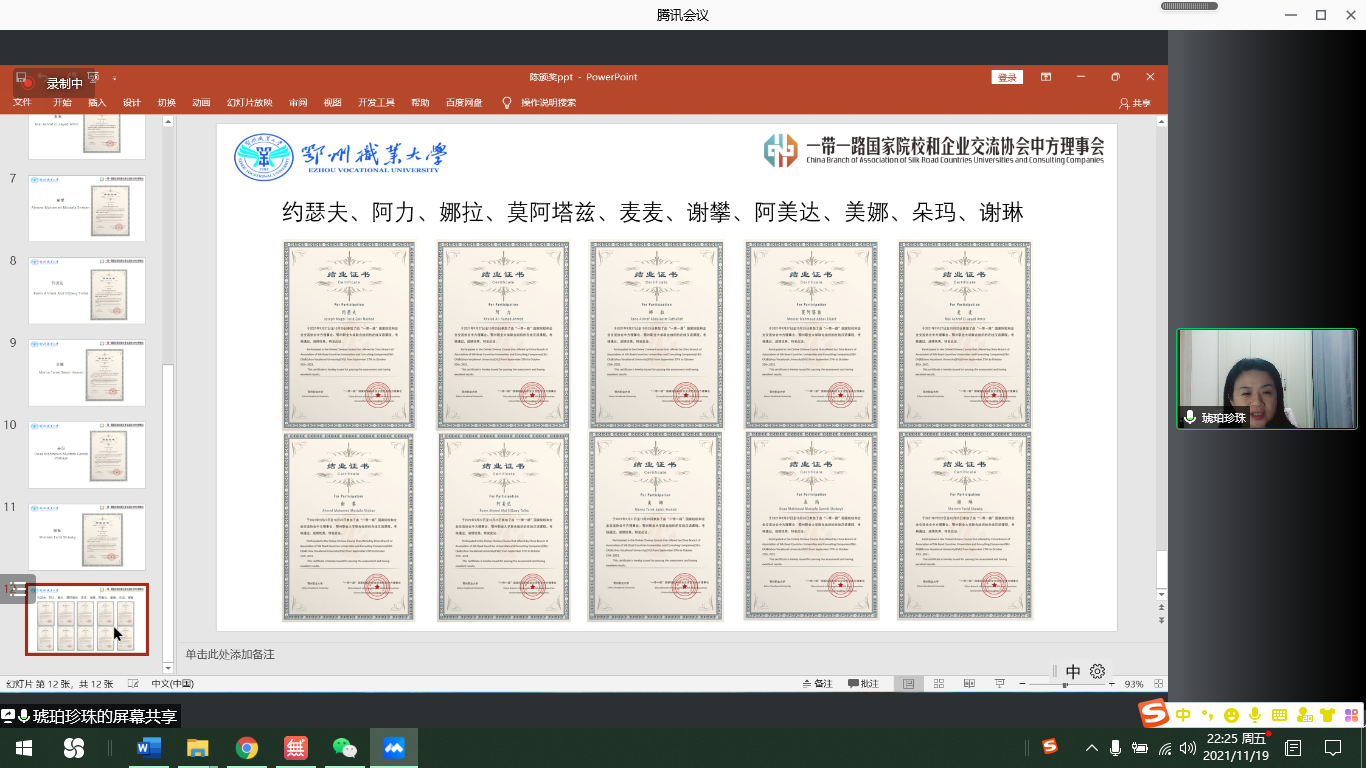Click the Sogou voice input microphone

[x=1254, y=715]
